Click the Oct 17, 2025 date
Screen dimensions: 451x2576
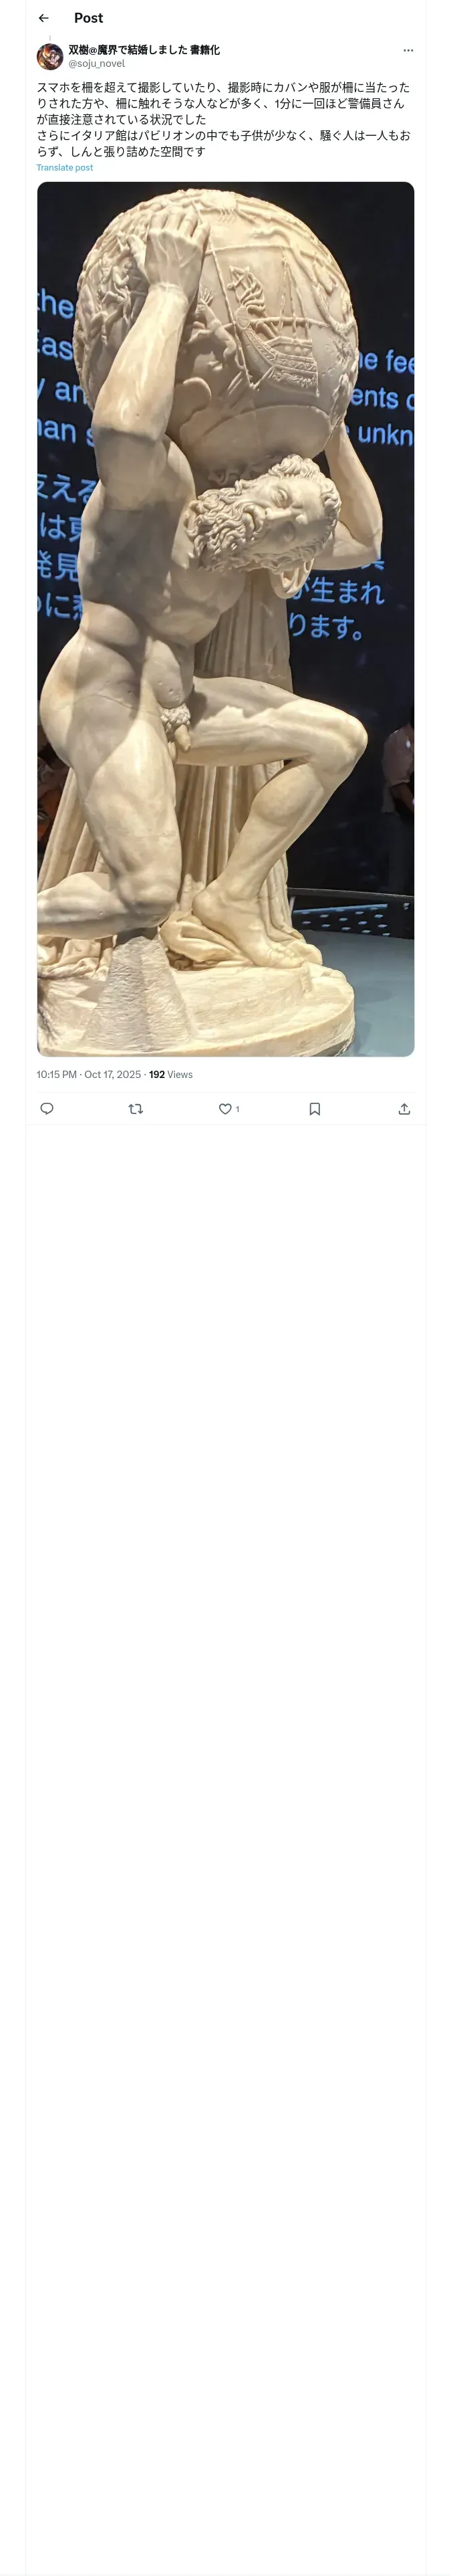112,1074
